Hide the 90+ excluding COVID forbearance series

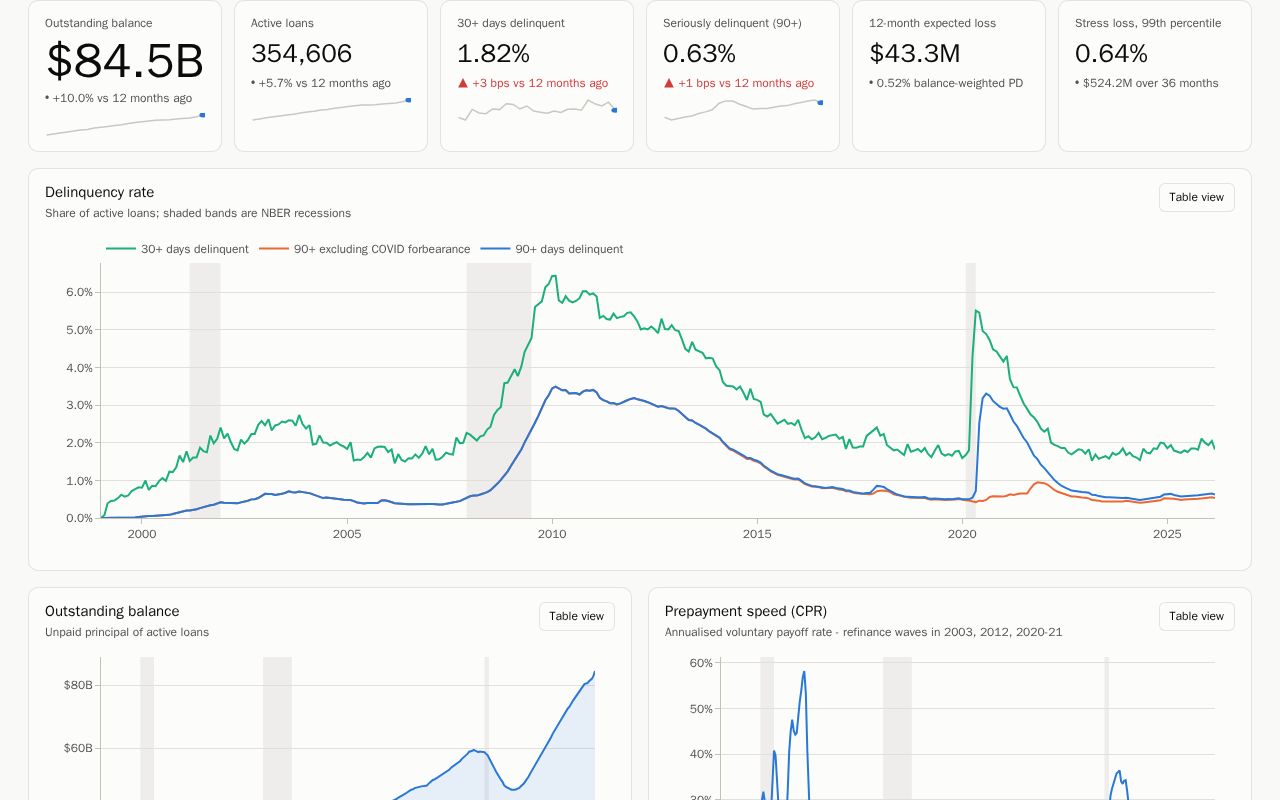tap(364, 249)
